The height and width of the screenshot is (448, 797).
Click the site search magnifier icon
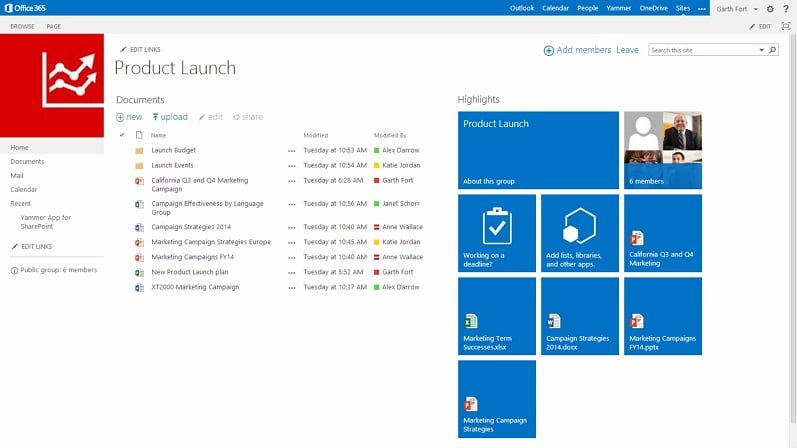[x=773, y=50]
